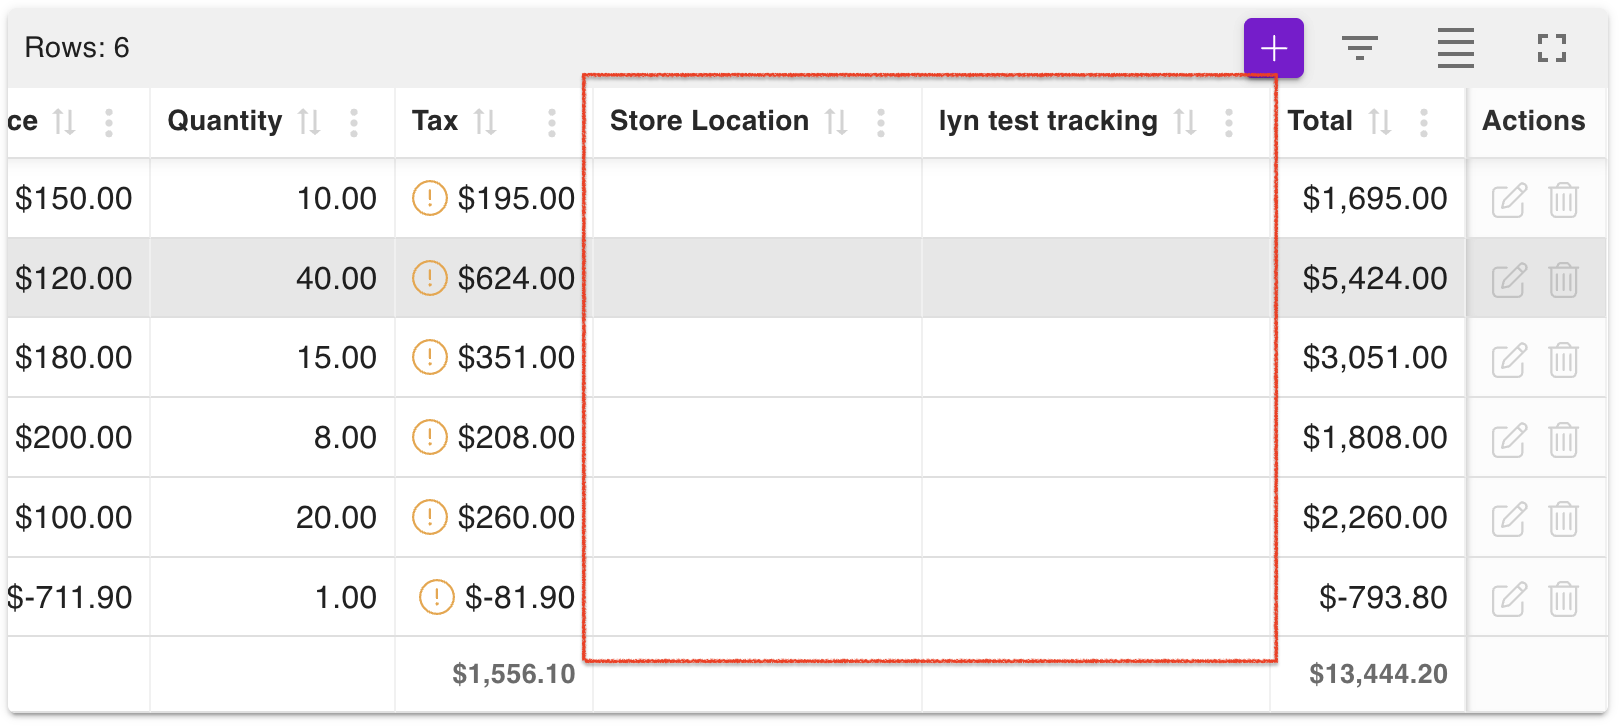
Task: Click the purple plus add row button
Action: (1273, 48)
